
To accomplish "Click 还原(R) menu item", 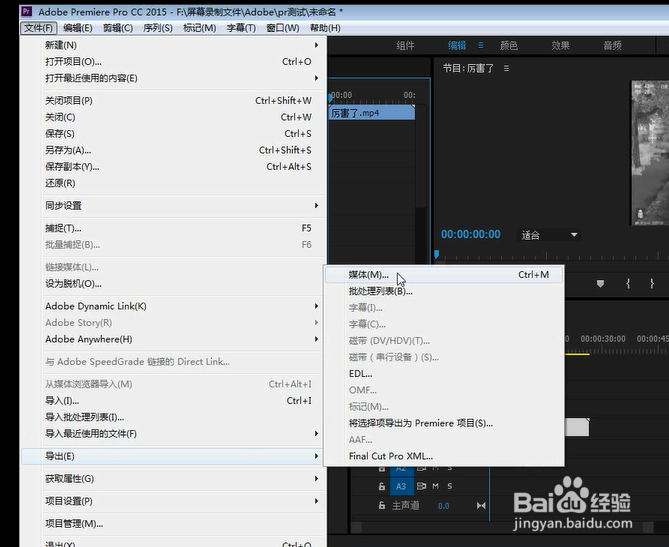I will 173,183.
